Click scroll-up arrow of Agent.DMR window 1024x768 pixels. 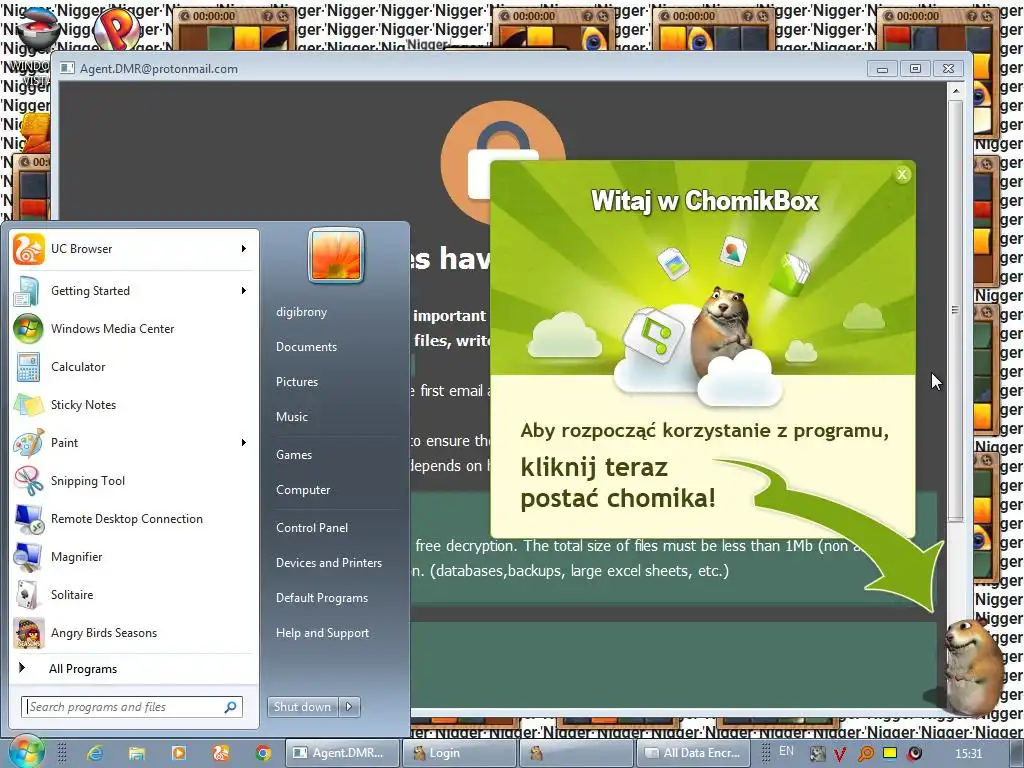pyautogui.click(x=955, y=91)
